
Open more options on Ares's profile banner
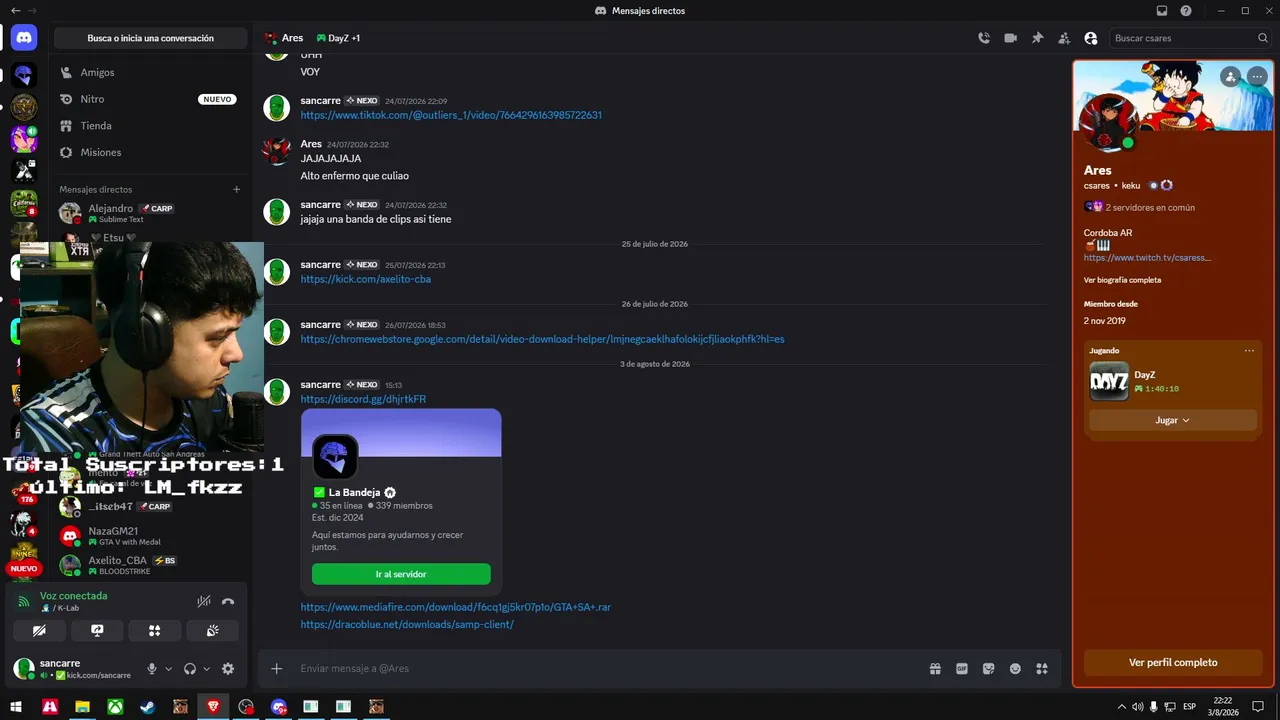pos(1257,76)
